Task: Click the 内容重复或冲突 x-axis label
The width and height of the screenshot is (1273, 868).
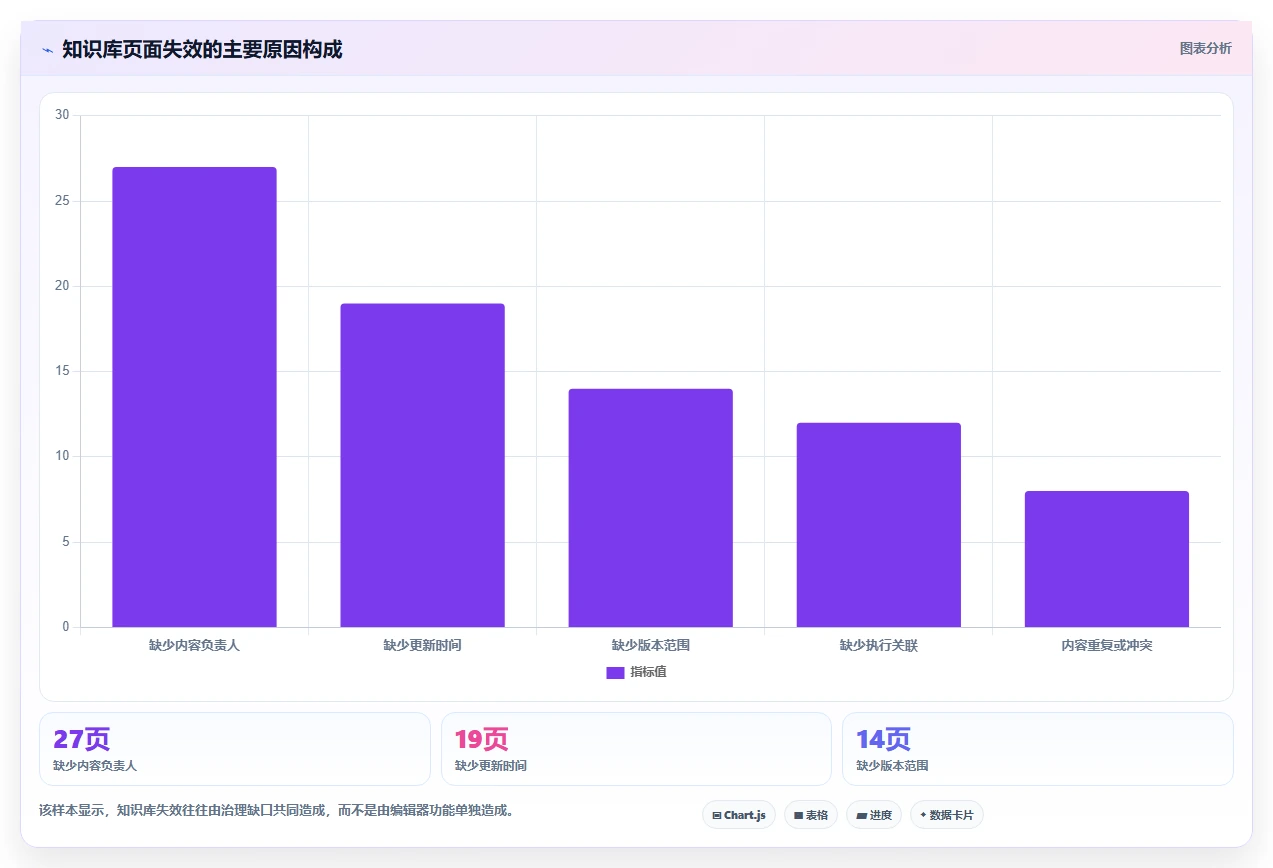Action: click(x=1106, y=646)
